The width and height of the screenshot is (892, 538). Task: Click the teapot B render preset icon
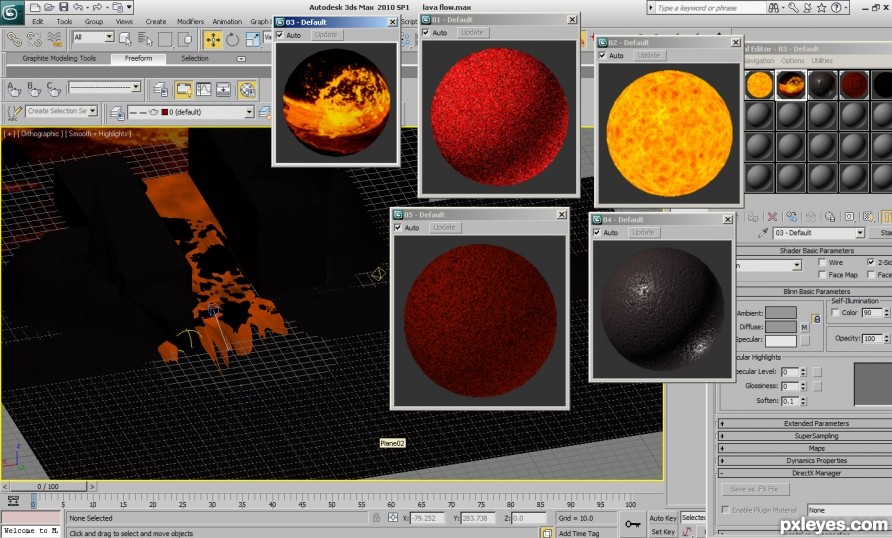[x=34, y=90]
